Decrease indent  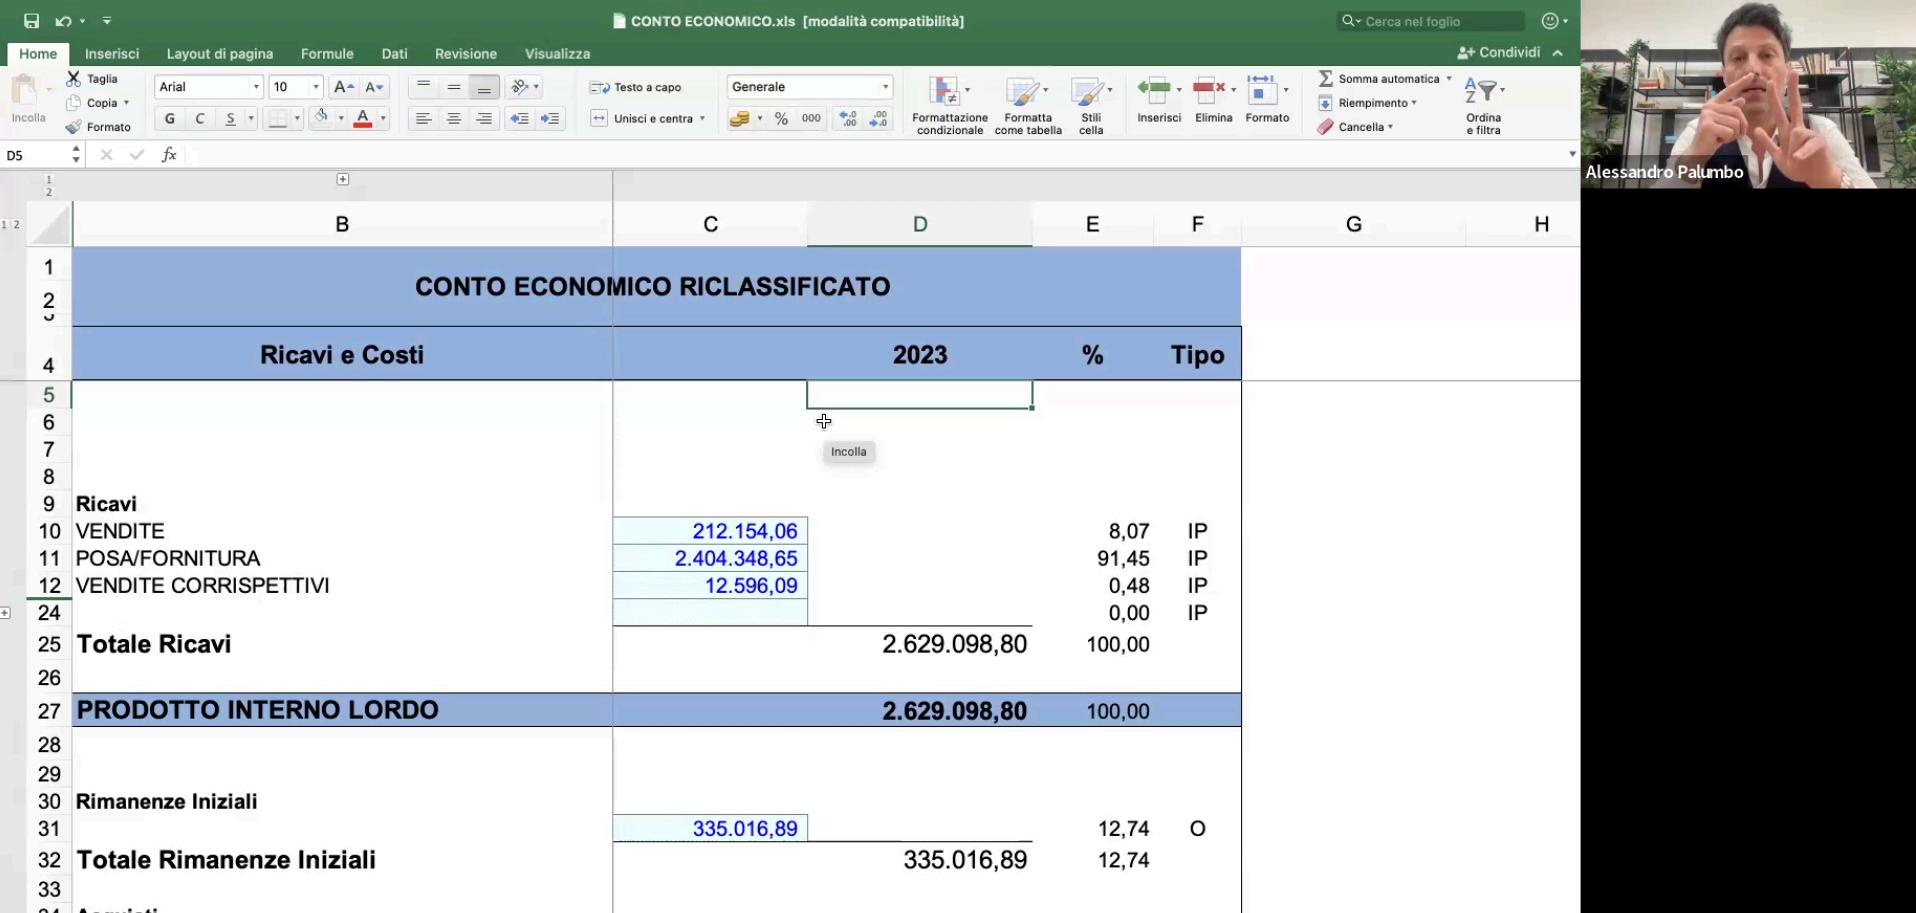[520, 119]
